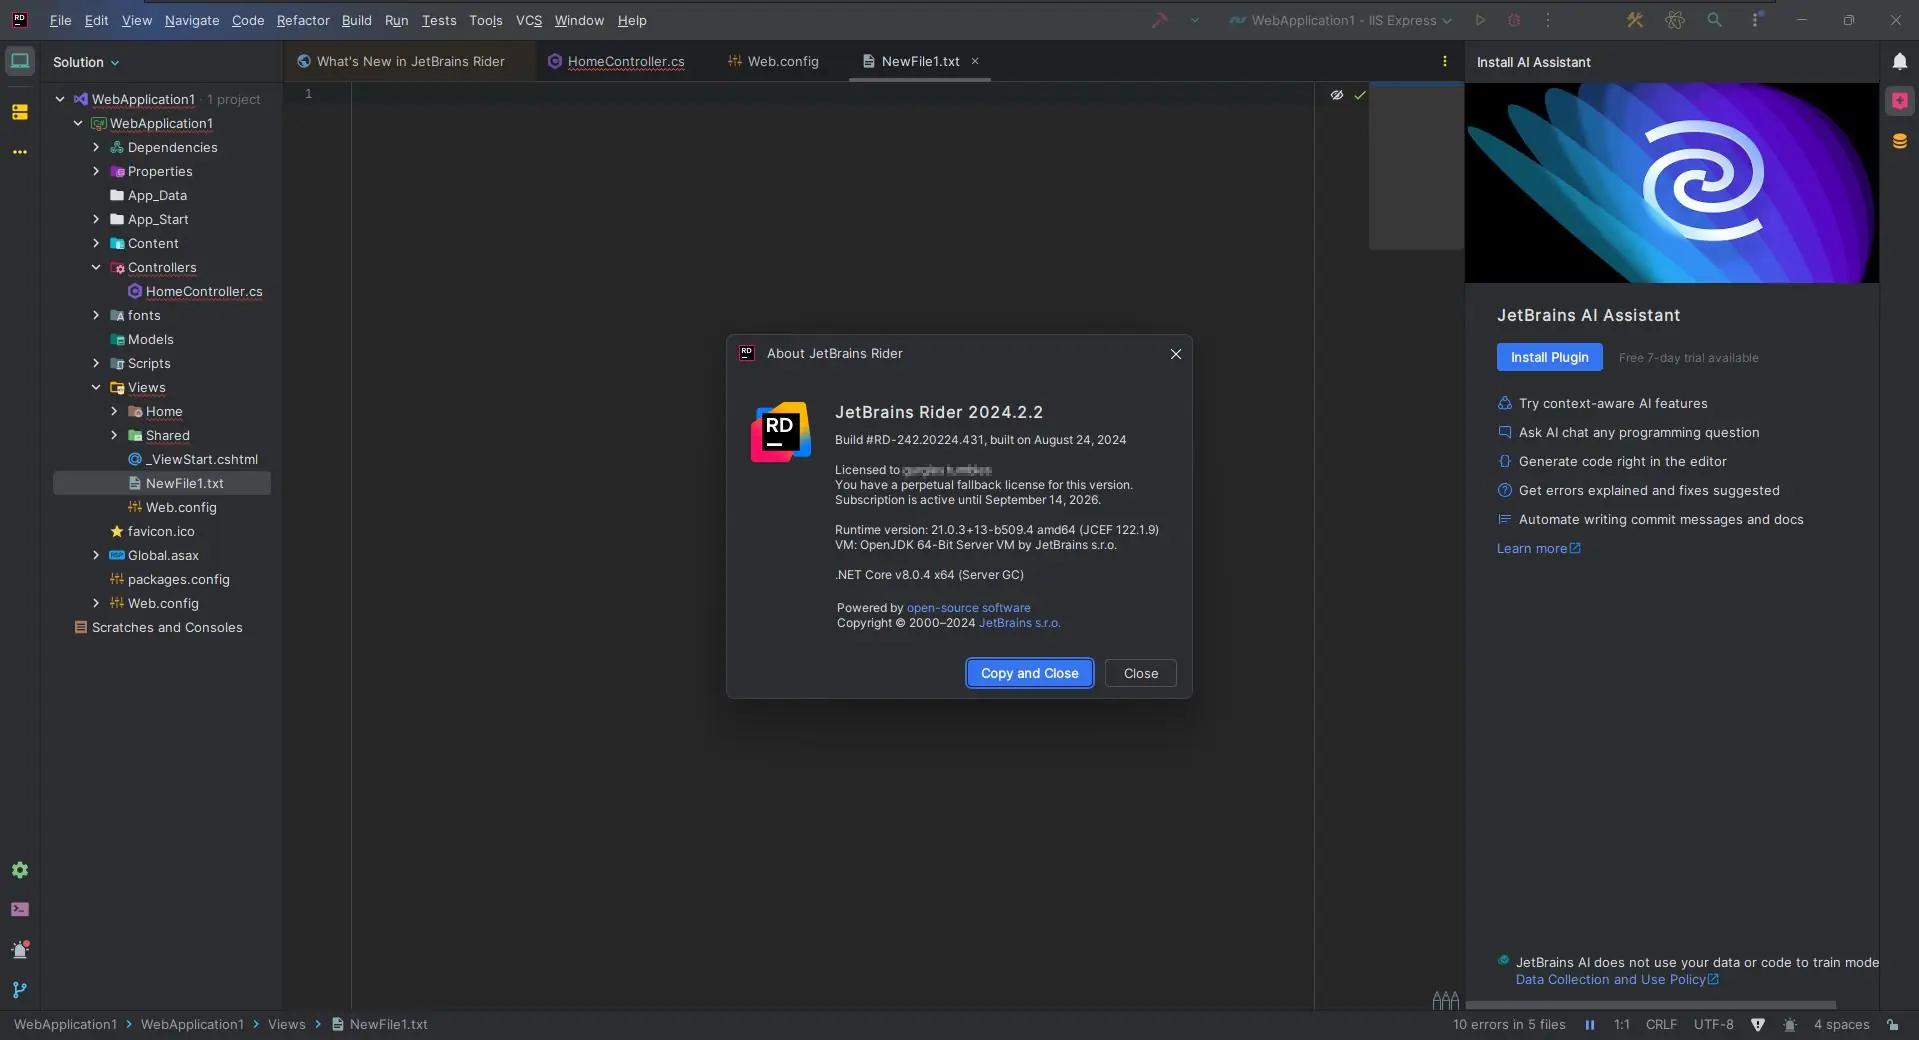Click Copy and Close in About dialog
Image resolution: width=1919 pixels, height=1040 pixels.
pyautogui.click(x=1029, y=673)
